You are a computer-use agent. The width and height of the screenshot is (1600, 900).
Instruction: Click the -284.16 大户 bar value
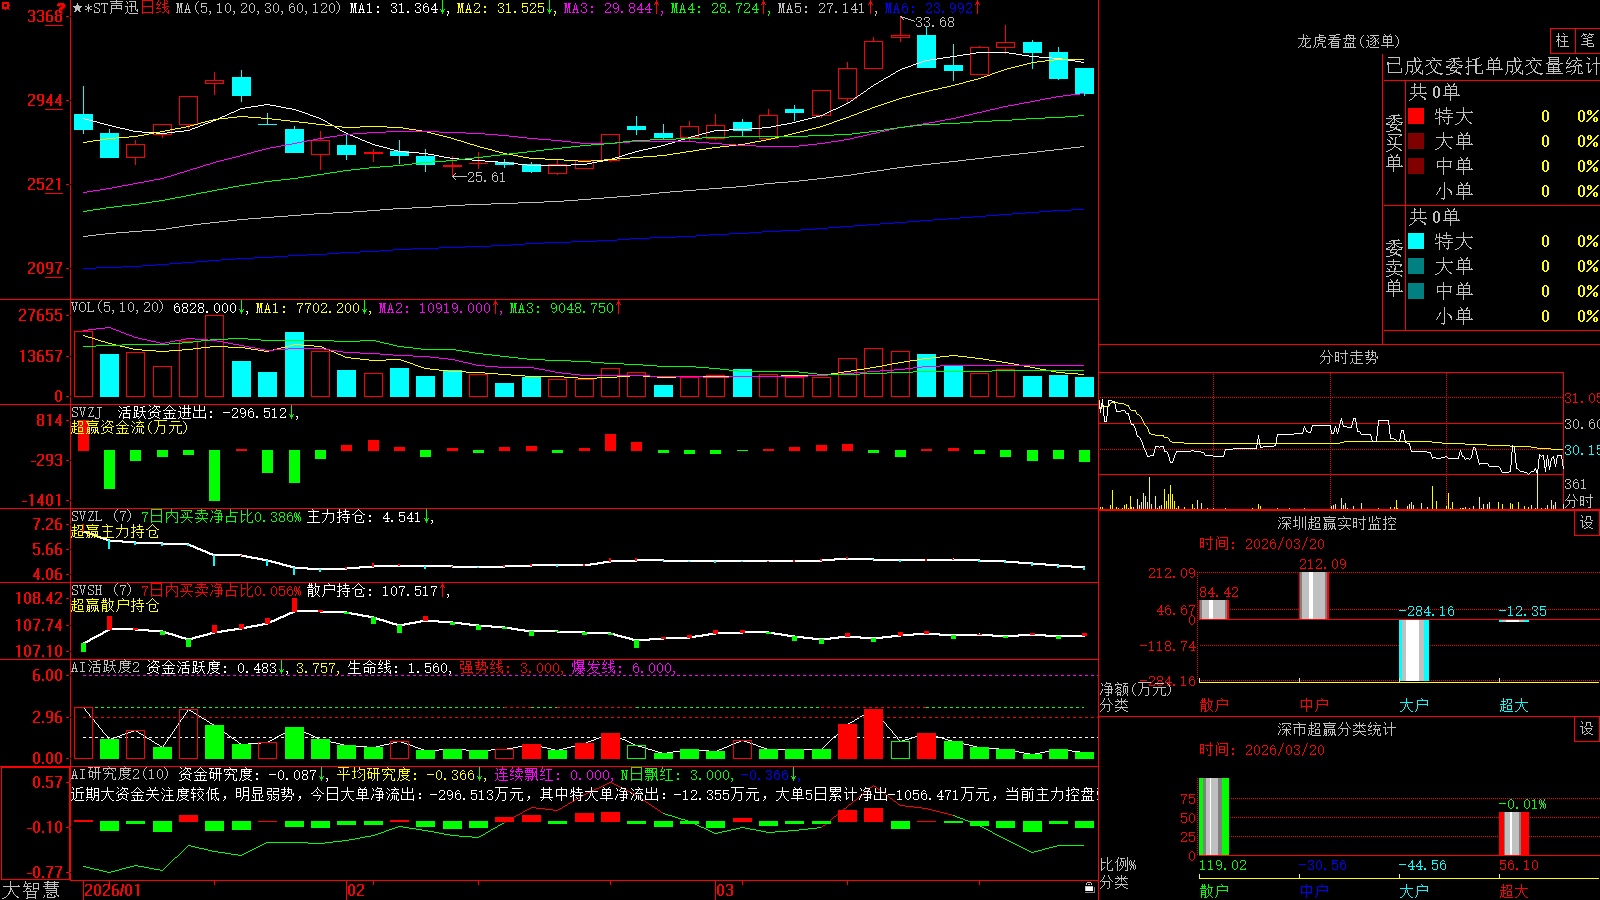pos(1426,611)
